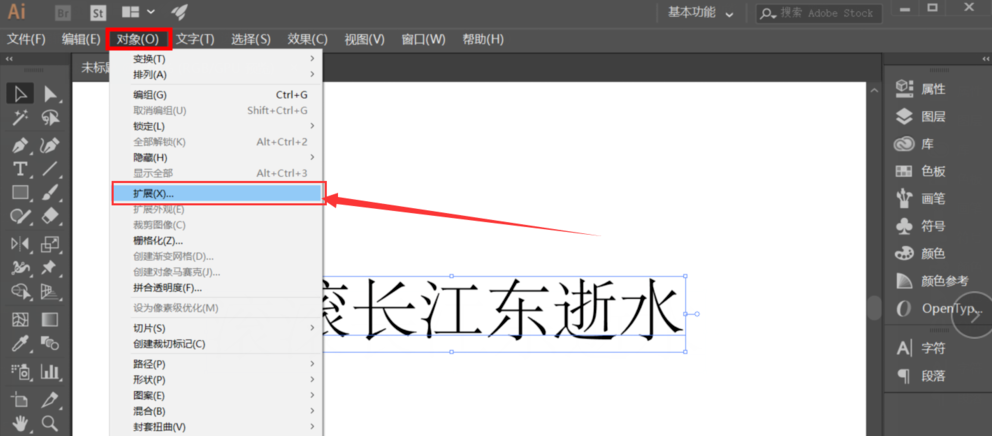The image size is (992, 436).
Task: Select the Magic Wand tool
Action: [x=20, y=118]
